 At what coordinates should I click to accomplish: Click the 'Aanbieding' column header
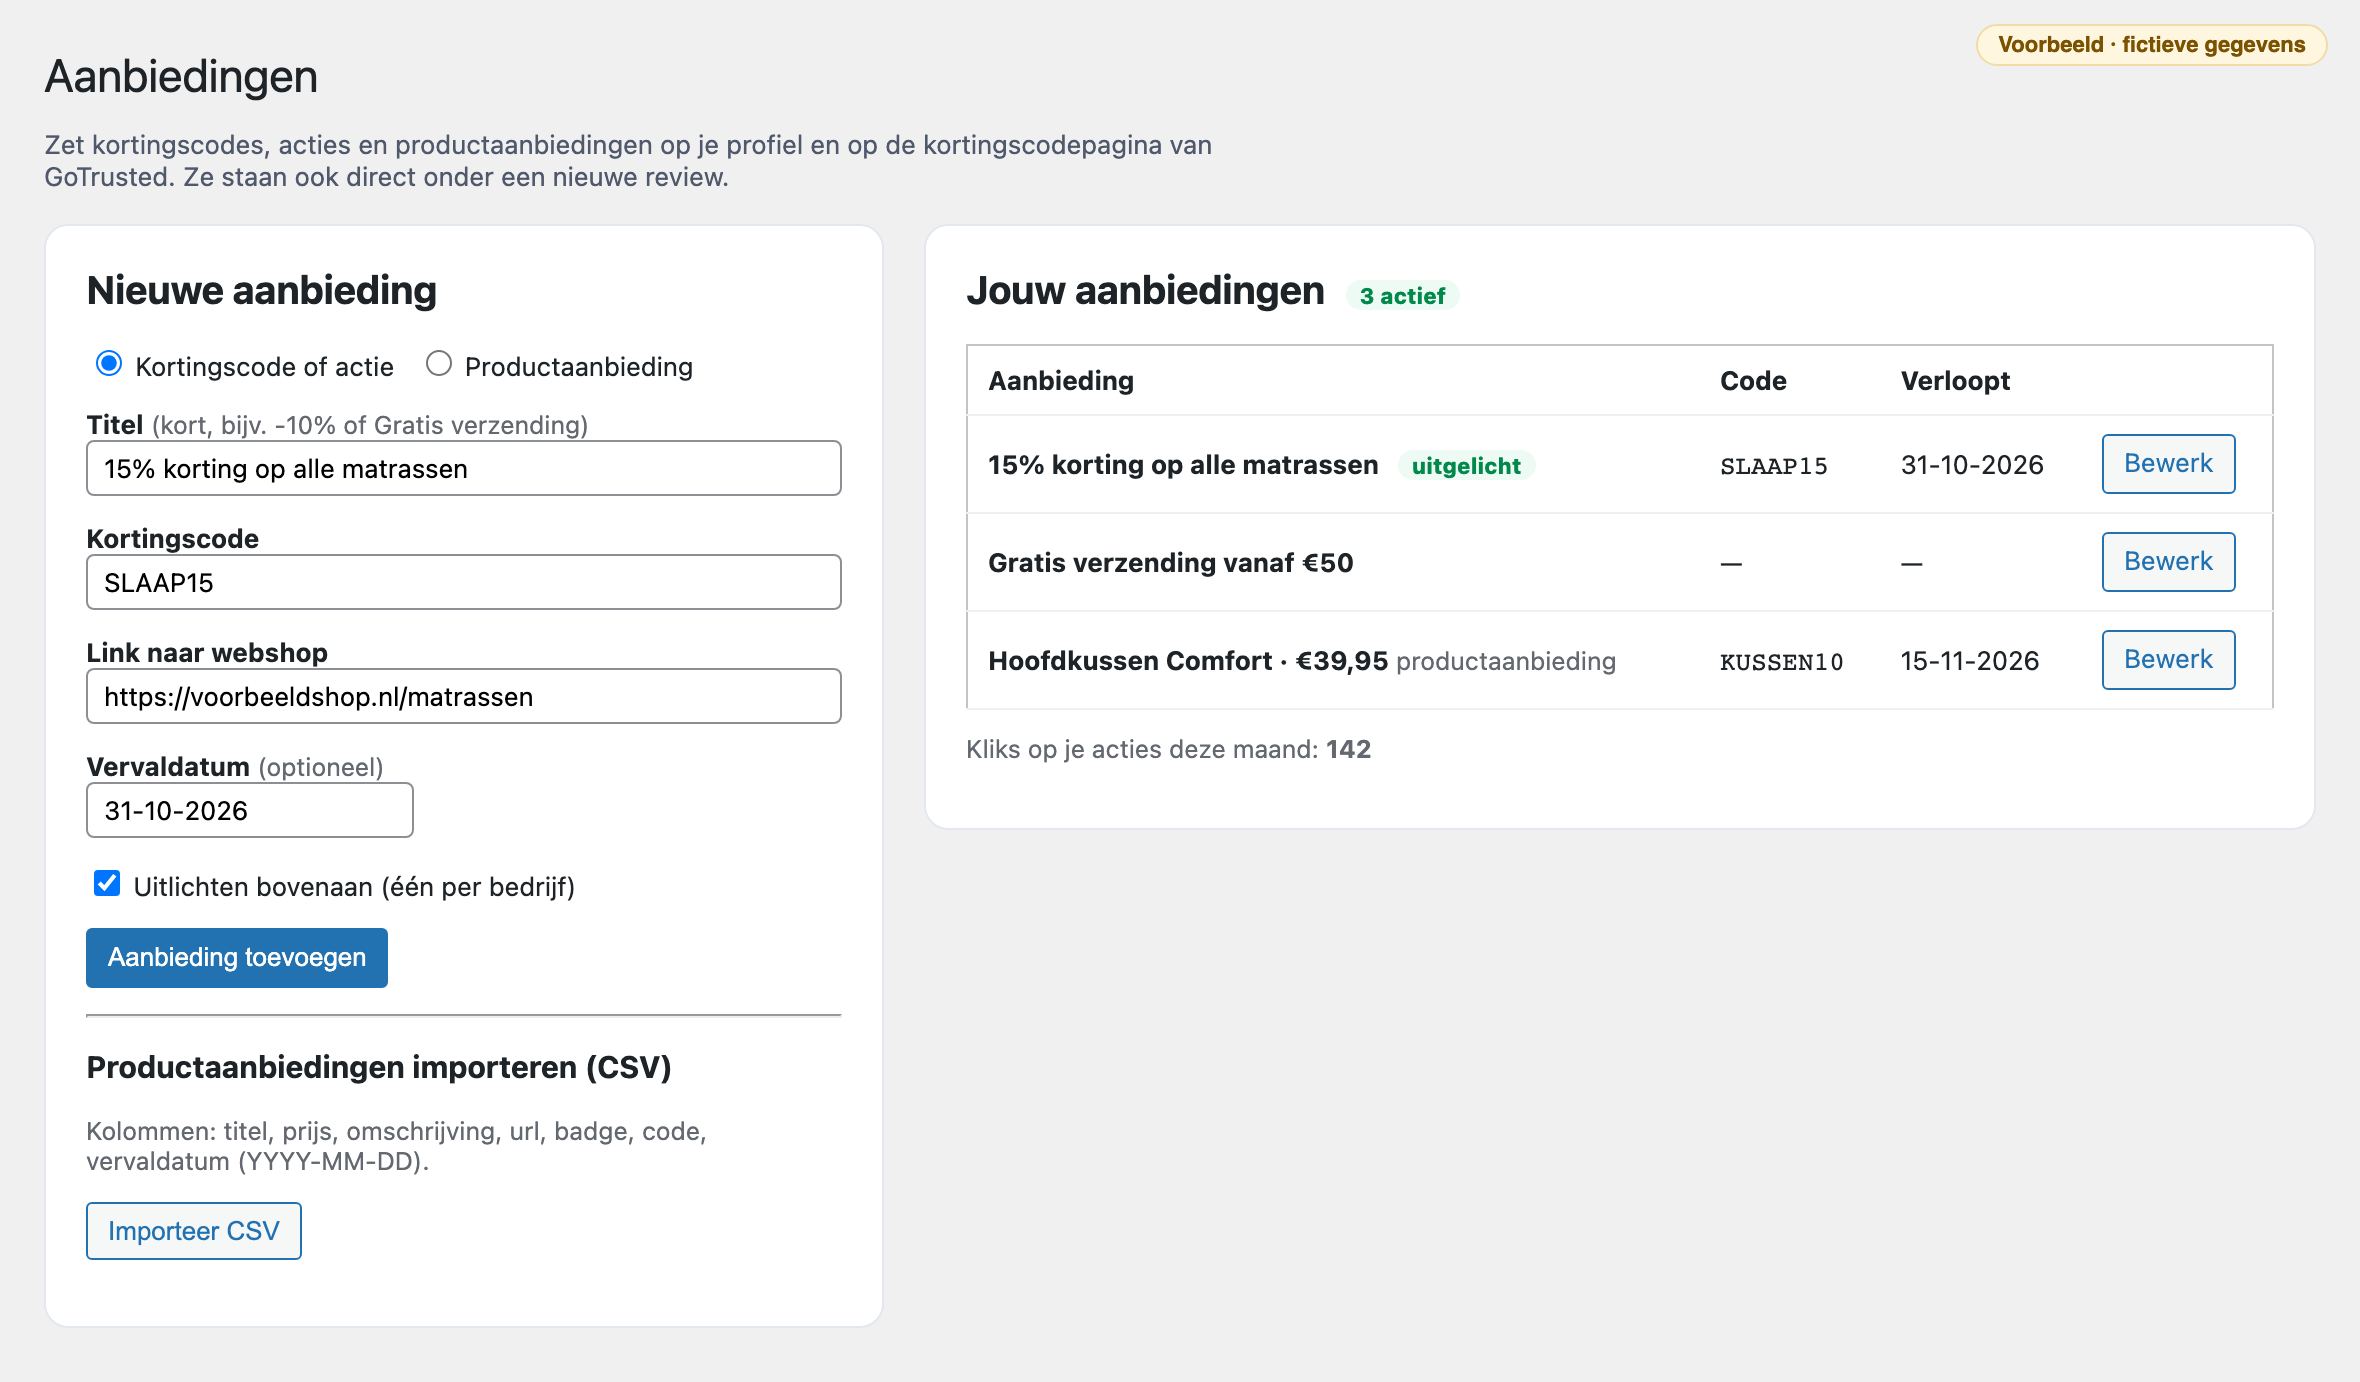coord(1061,381)
